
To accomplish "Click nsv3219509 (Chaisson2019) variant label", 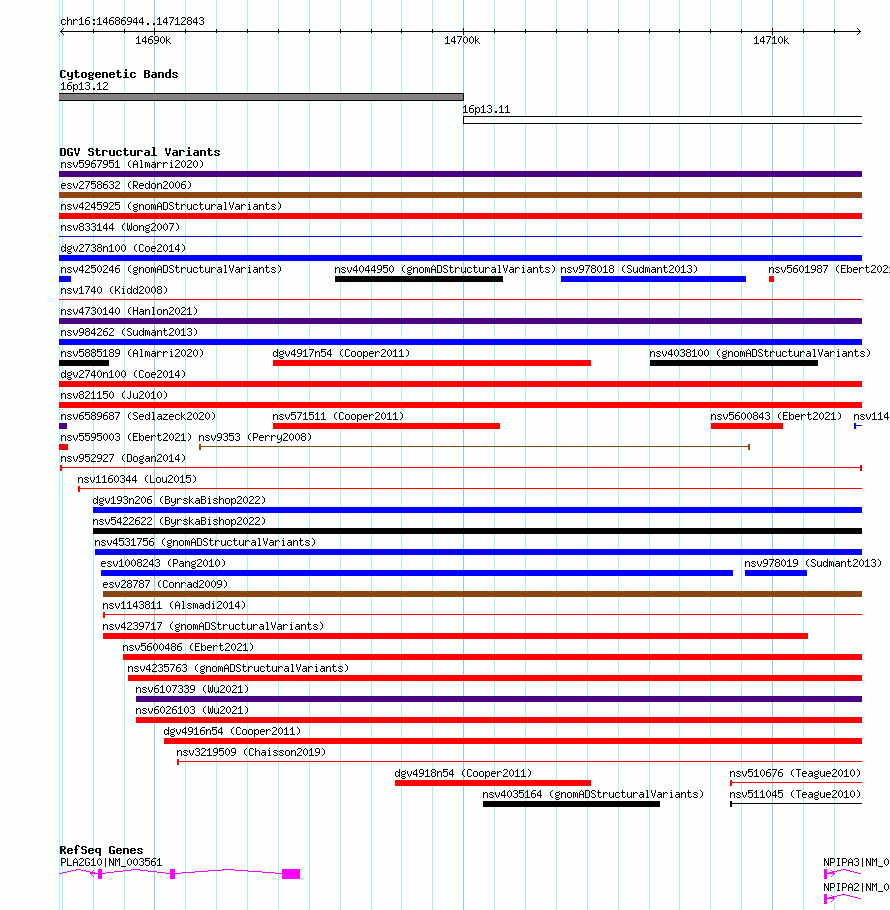I will click(x=251, y=752).
